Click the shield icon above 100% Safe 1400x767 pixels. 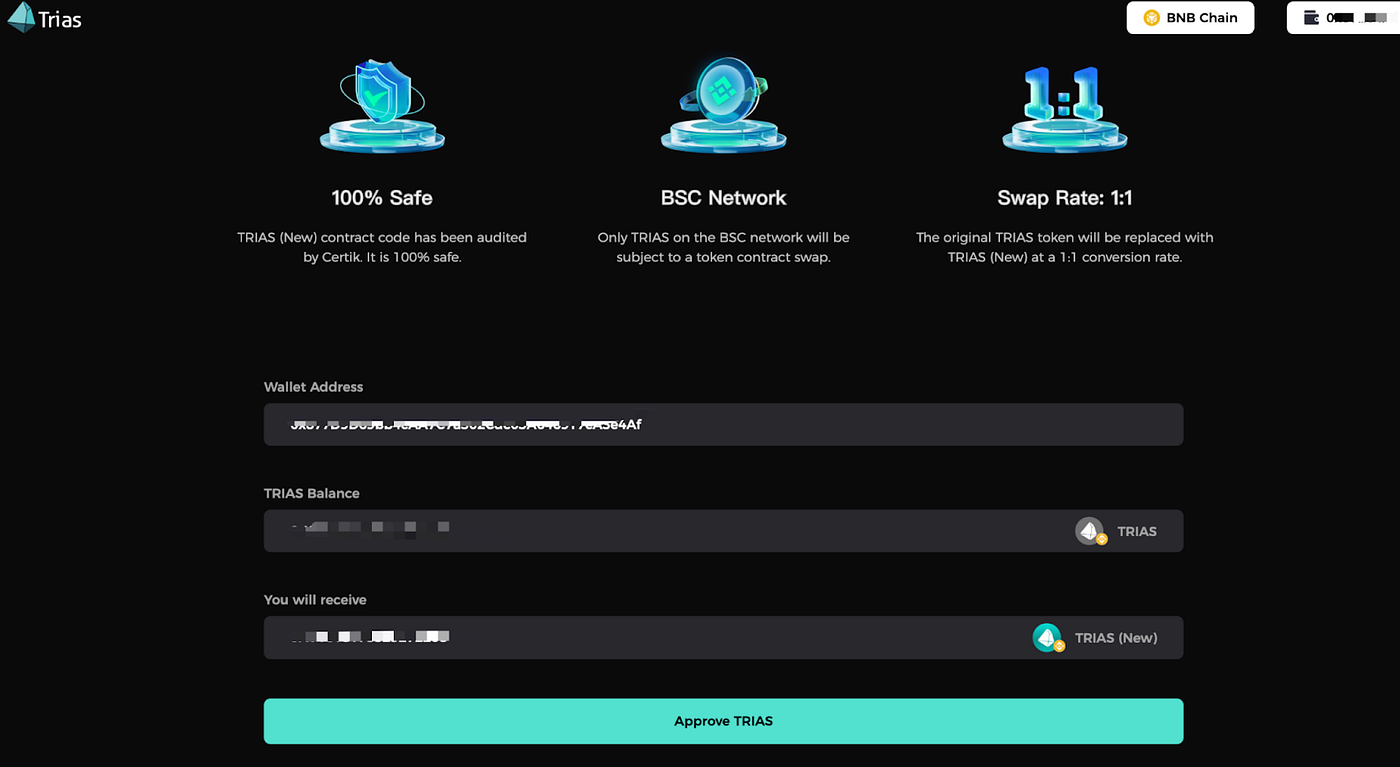click(x=382, y=100)
